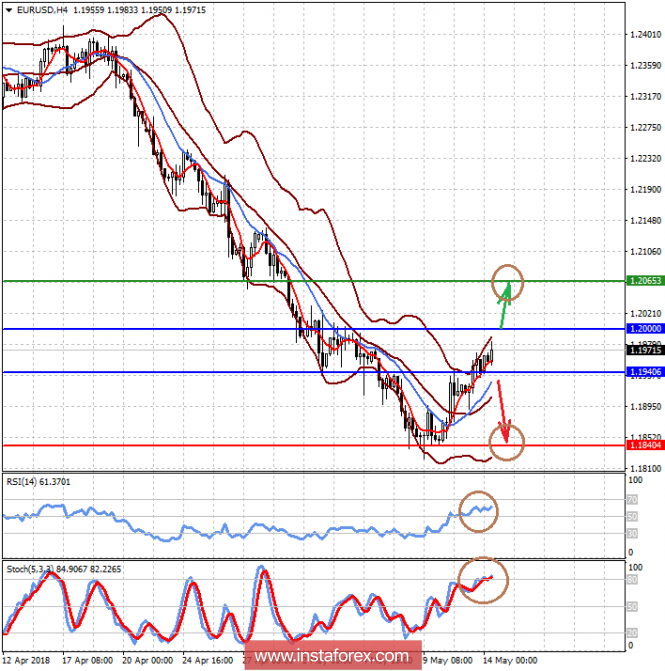Click the RSI 70 level label

(x=632, y=499)
